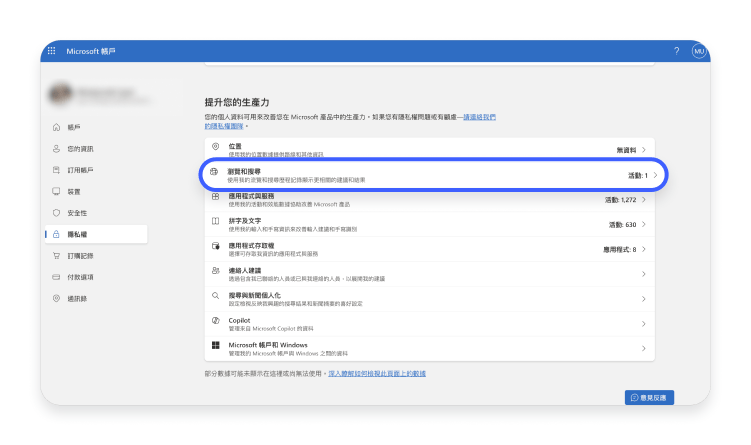751x445 pixels.
Task: Click the subscriptions icon beside 訂用帳戶
Action: (57, 170)
